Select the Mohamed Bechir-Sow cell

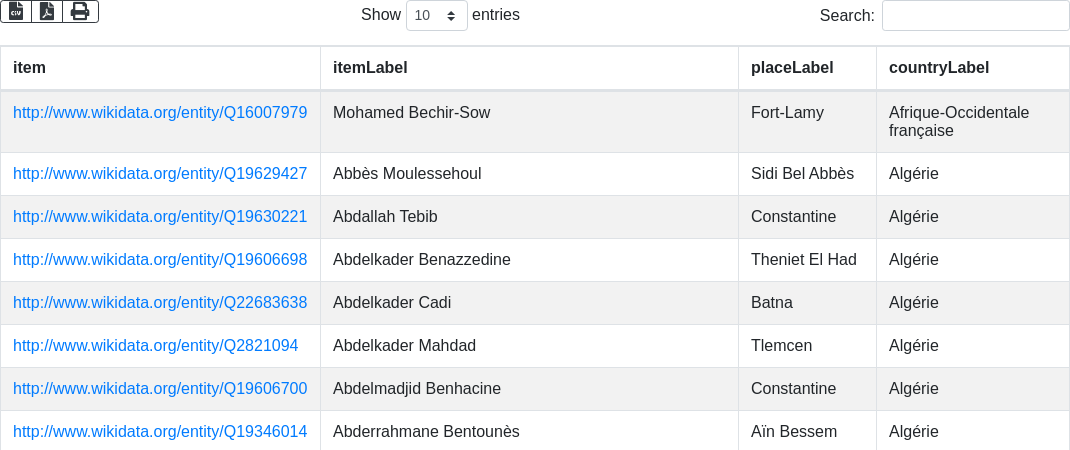click(x=530, y=122)
